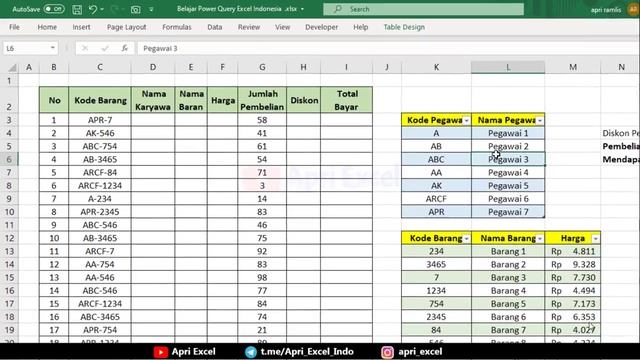Screen dimensions: 640x360
Task: Open the Nama Barang filter dropdown
Action: coord(540,238)
